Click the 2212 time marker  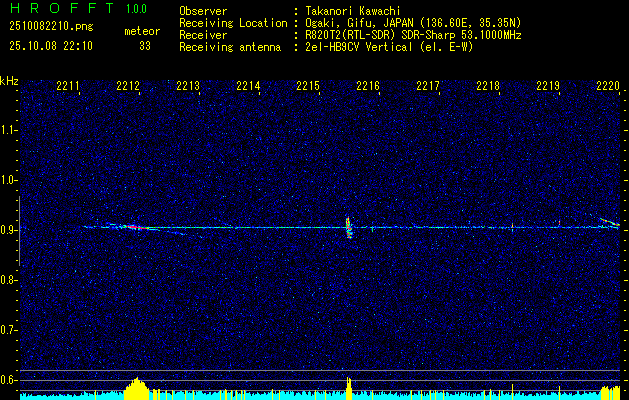tap(128, 85)
